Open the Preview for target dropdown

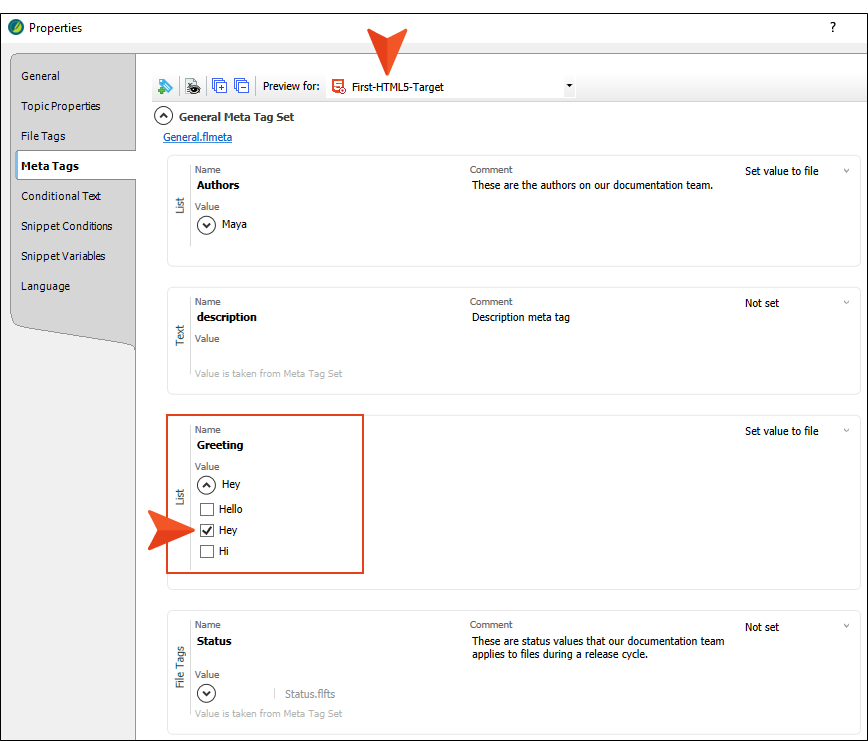tap(569, 86)
